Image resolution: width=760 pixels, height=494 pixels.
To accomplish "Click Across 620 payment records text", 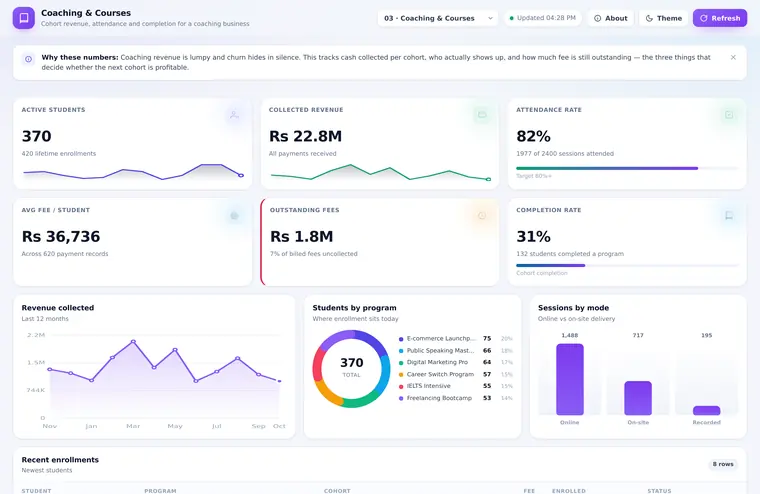I will tap(65, 254).
